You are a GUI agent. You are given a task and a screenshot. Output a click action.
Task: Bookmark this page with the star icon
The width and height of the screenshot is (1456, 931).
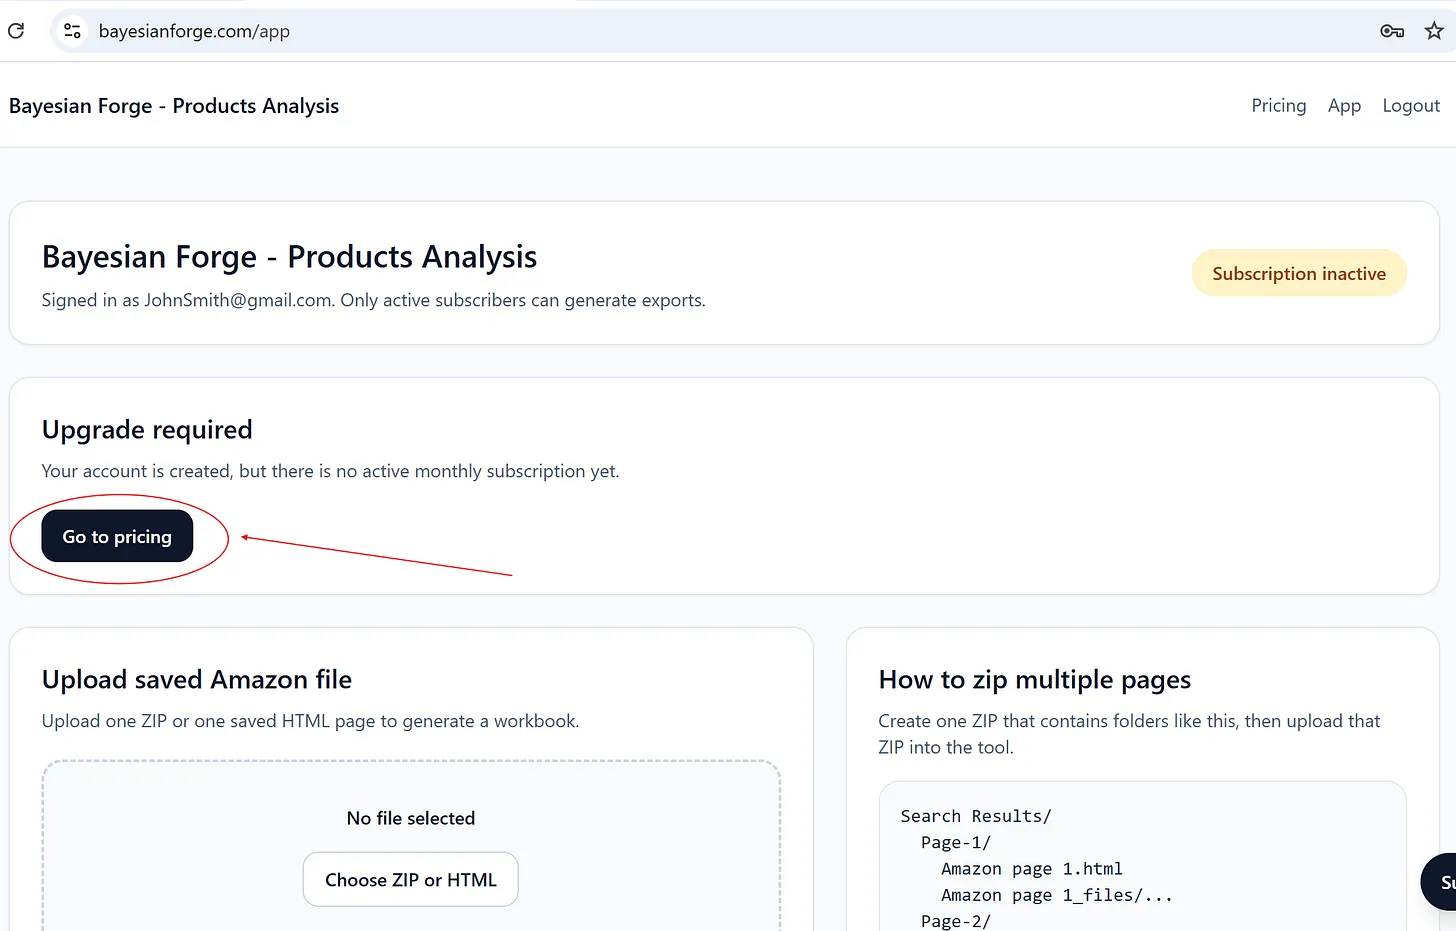point(1434,31)
